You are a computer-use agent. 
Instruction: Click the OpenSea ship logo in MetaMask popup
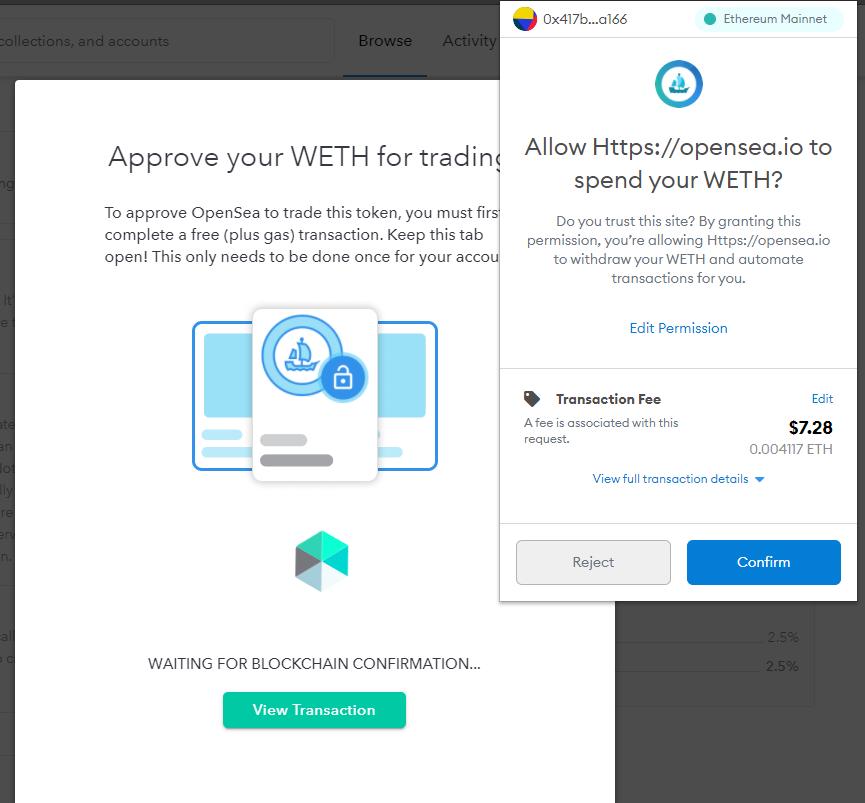679,84
